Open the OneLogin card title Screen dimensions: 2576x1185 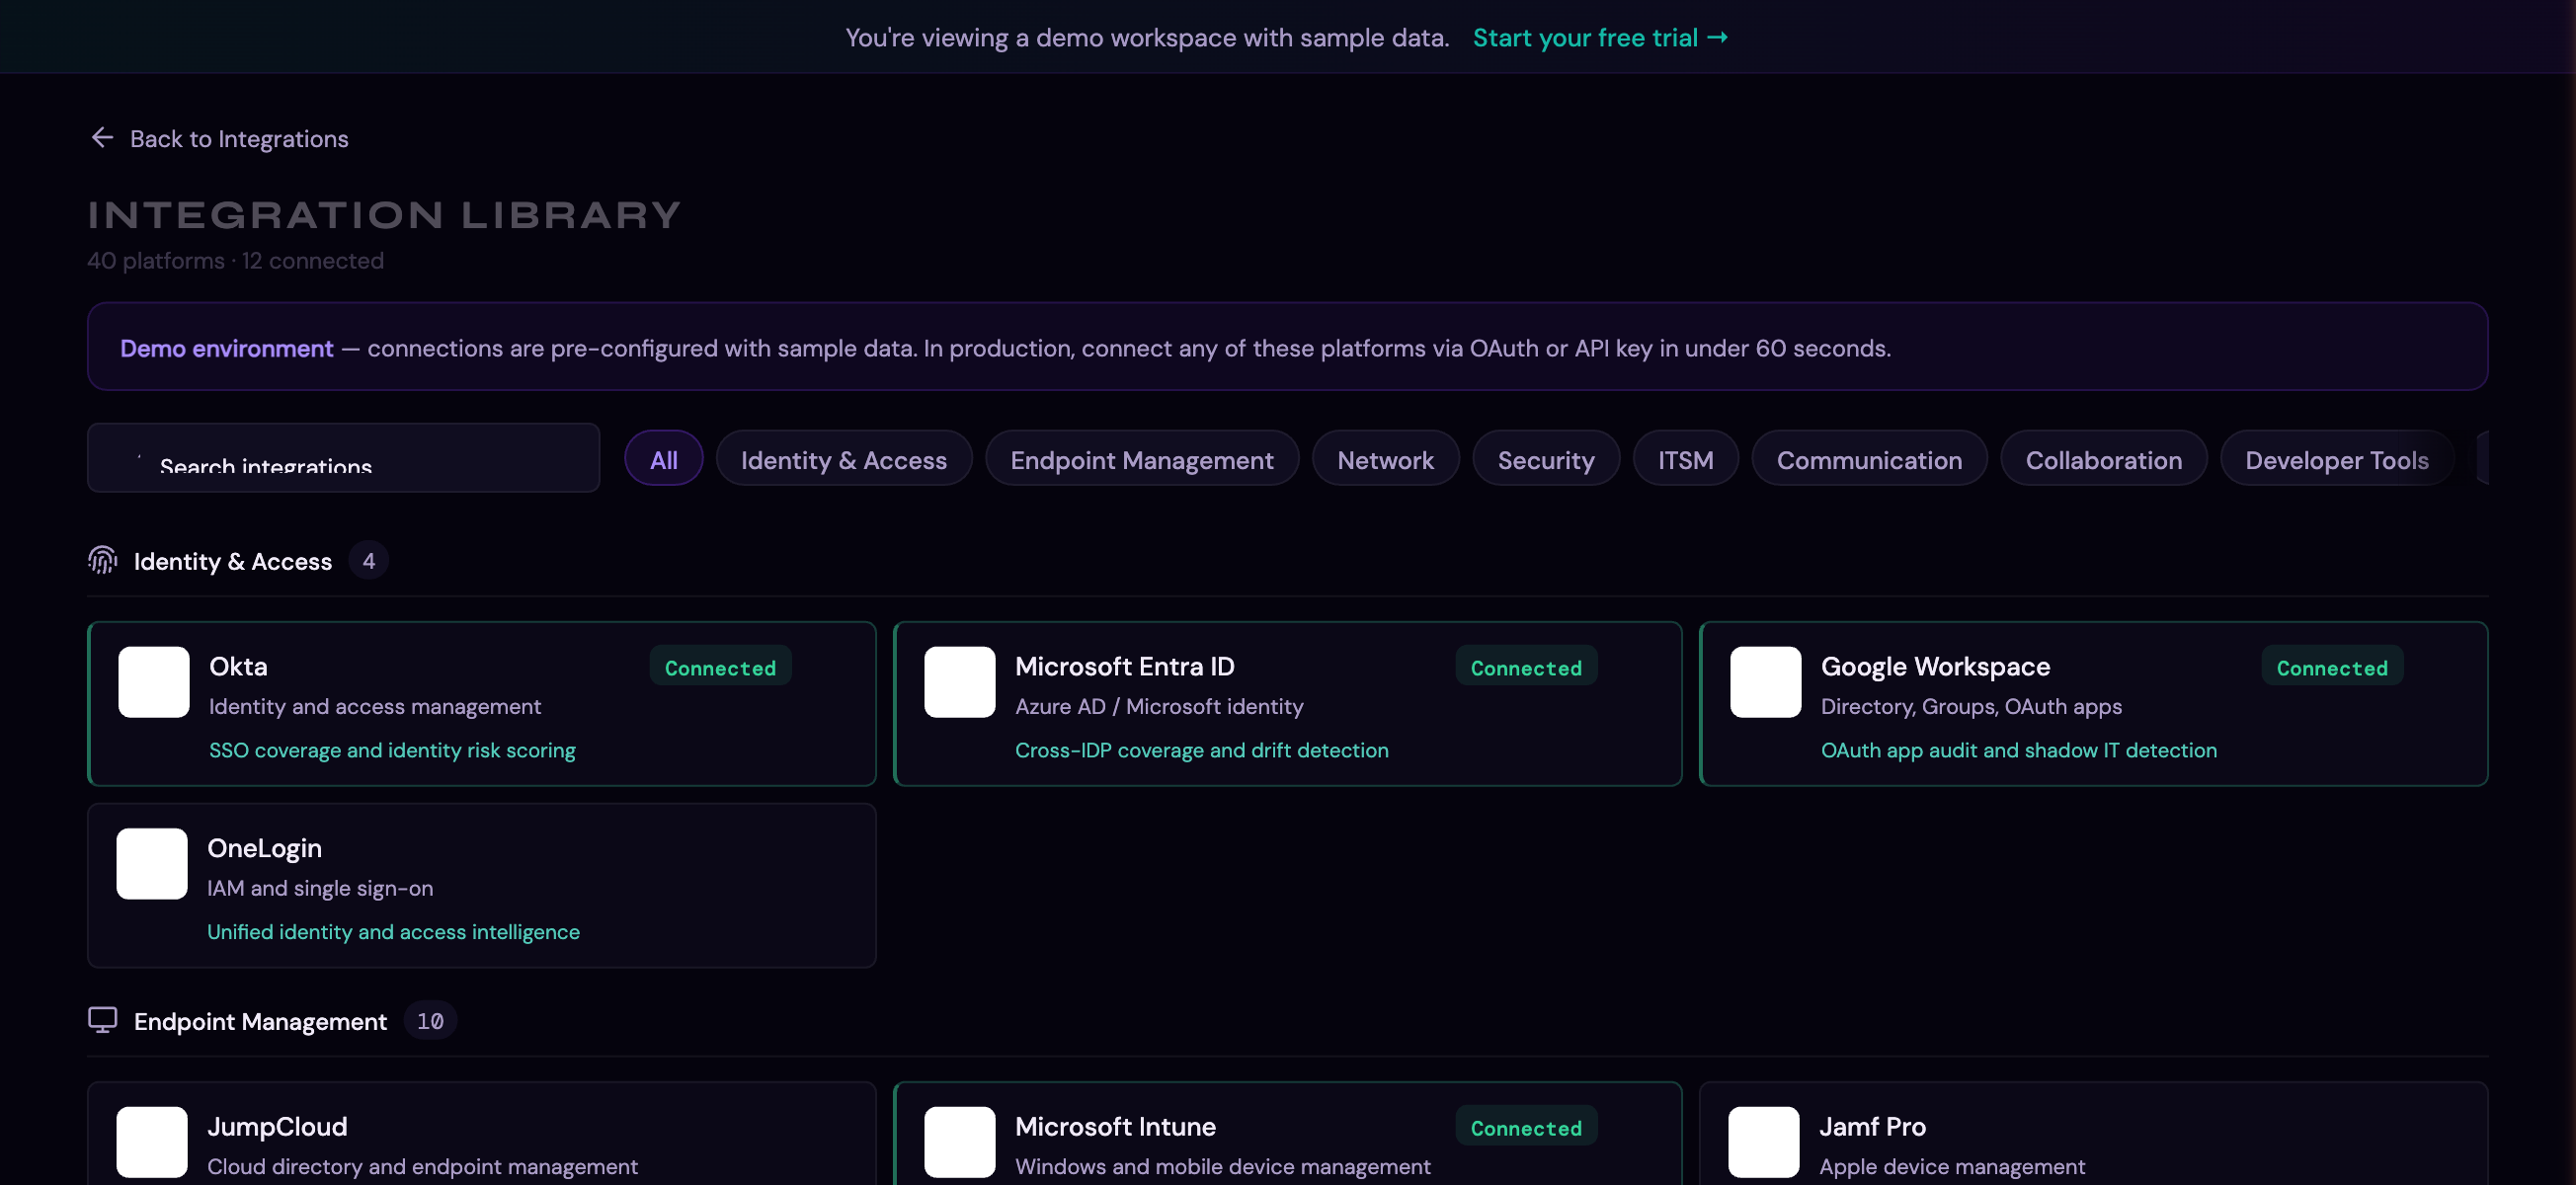264,848
